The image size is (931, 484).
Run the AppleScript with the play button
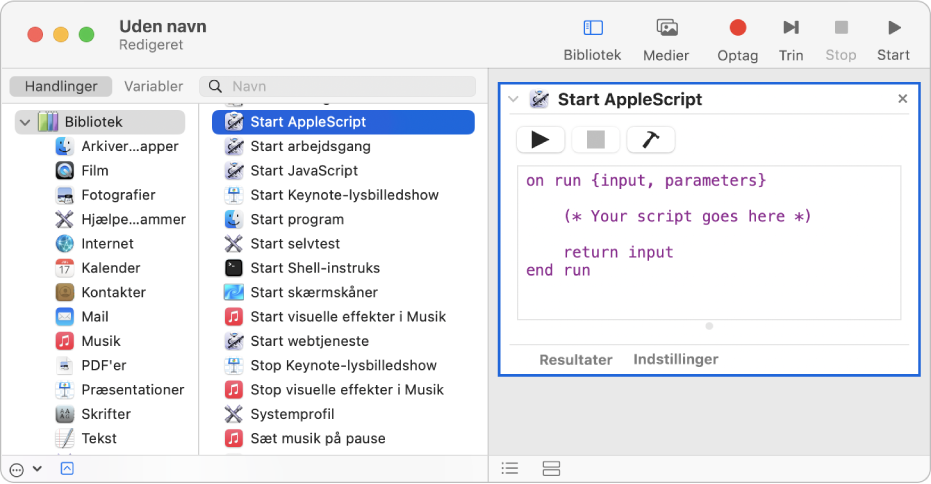(x=541, y=140)
